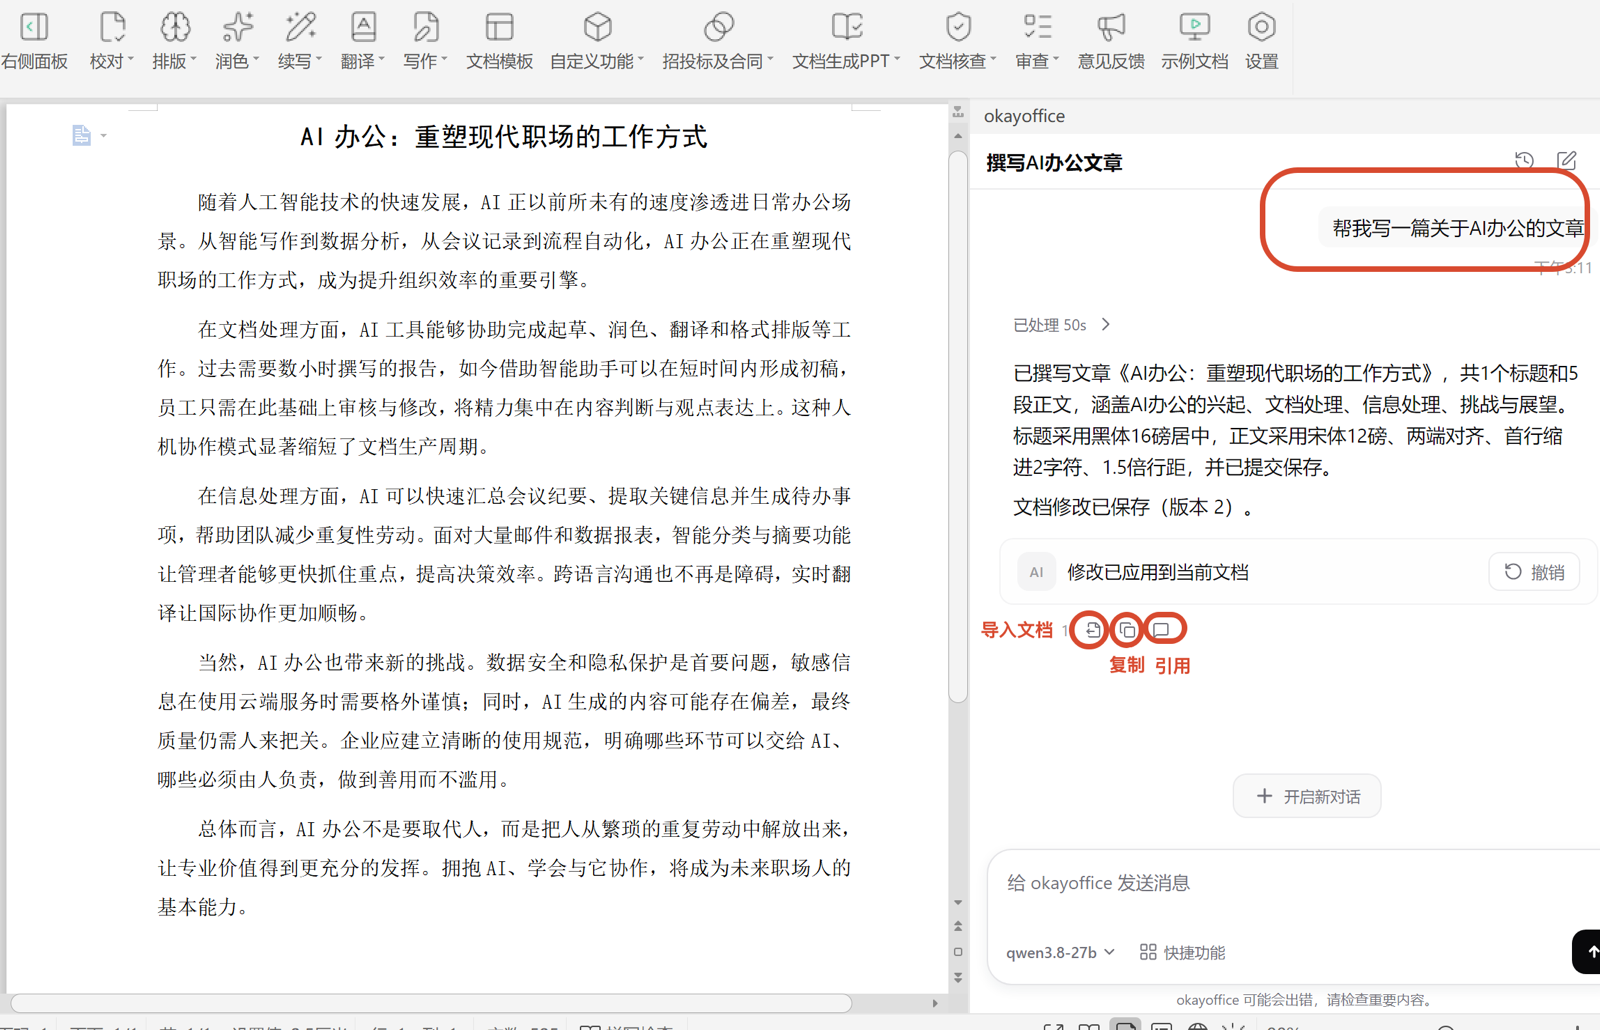Select the 润色 polish tool

237,41
